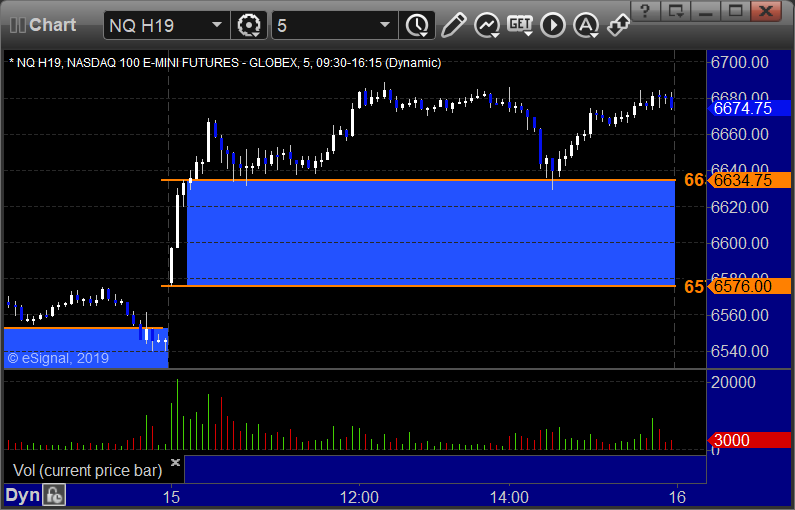Click the pin/link window icon
795x510 pixels.
pyautogui.click(x=618, y=25)
